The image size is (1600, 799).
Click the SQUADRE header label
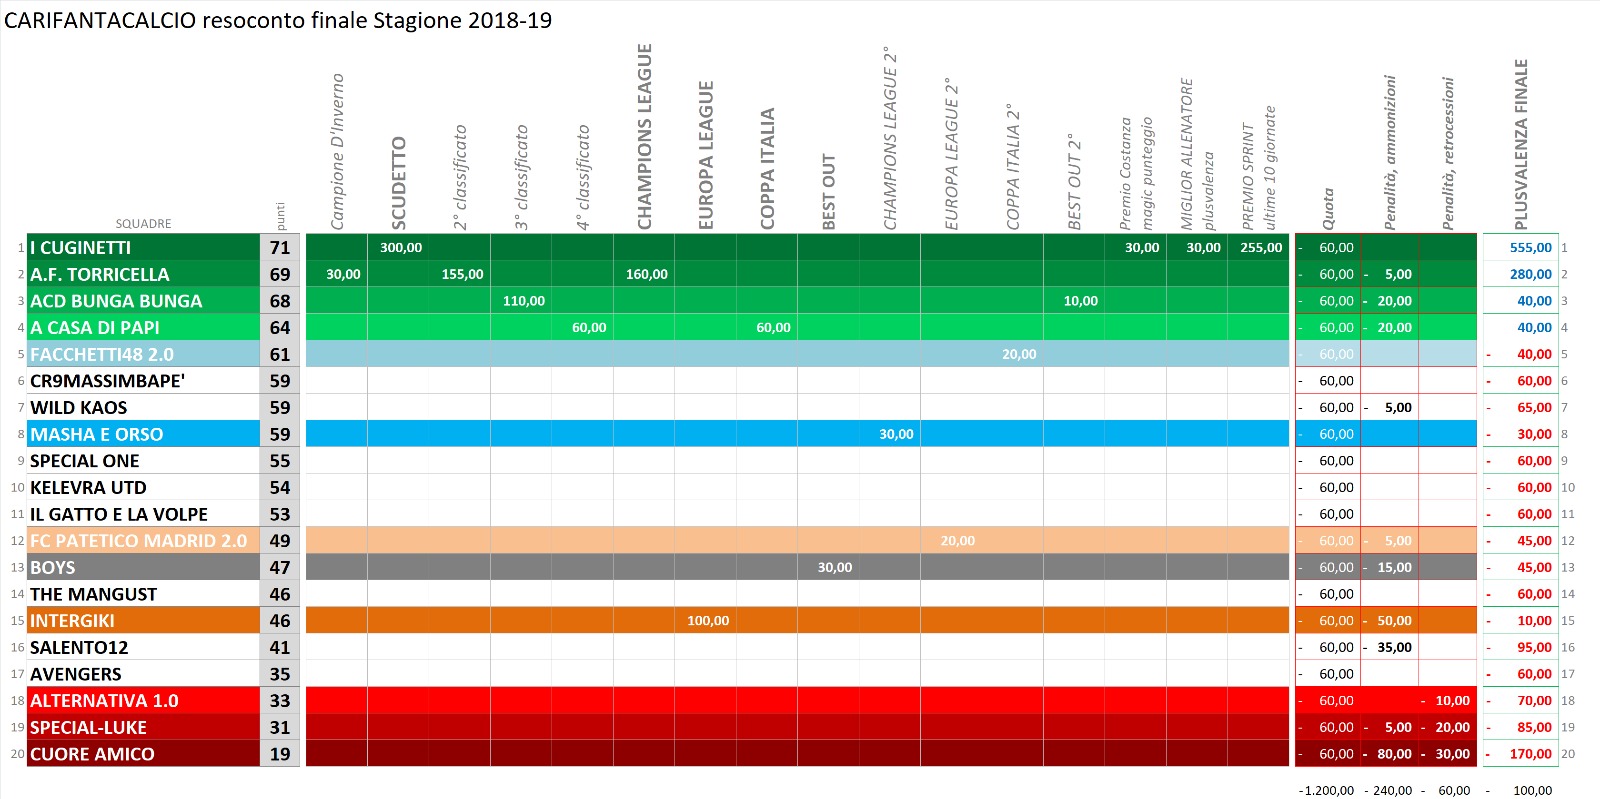[x=143, y=224]
